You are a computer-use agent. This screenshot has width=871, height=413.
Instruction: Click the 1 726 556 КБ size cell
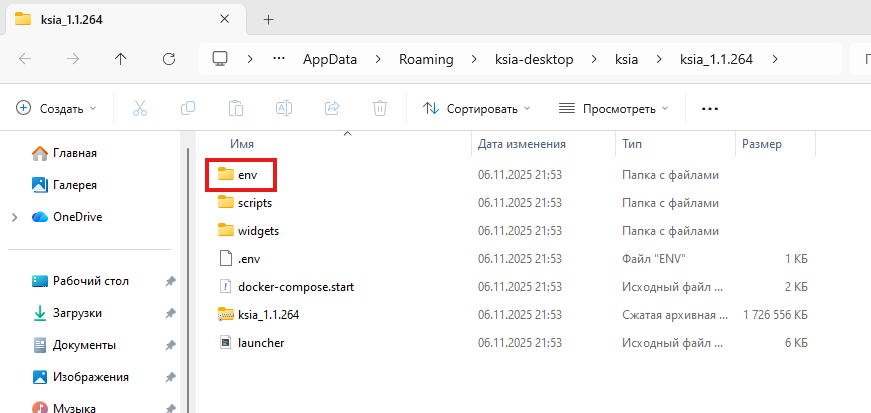(x=775, y=315)
